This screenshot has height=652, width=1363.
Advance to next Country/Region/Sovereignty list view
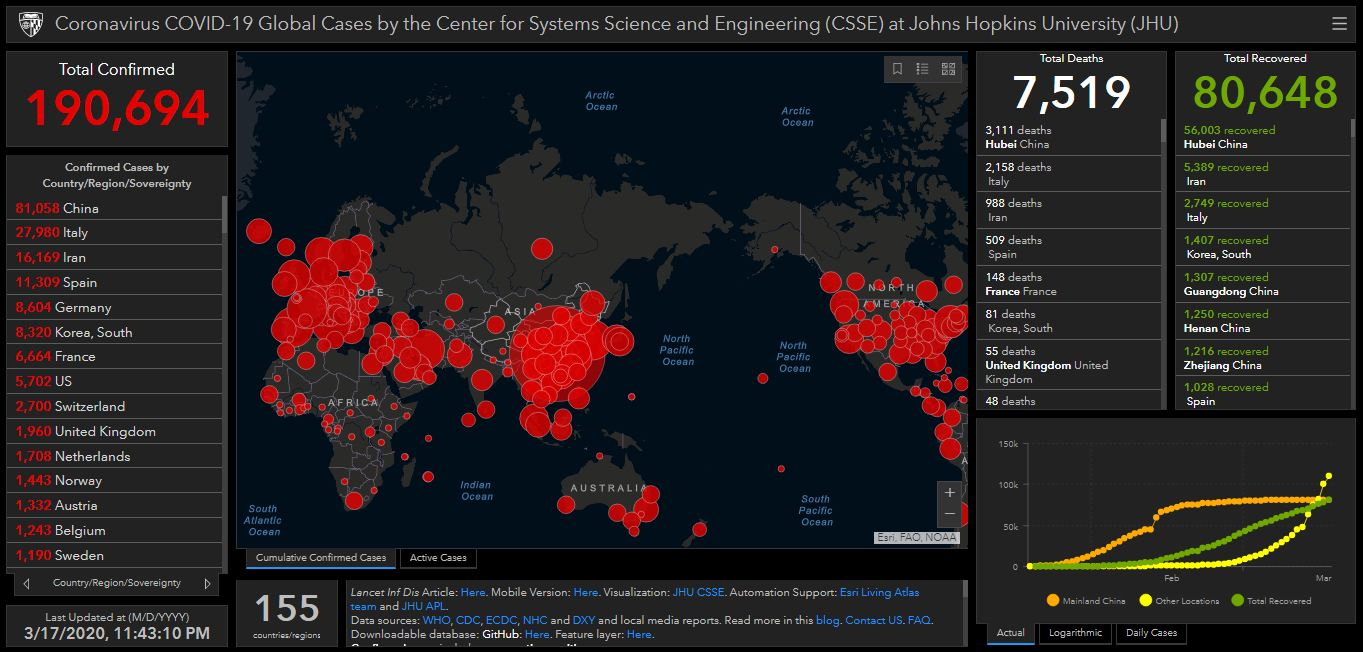click(x=207, y=583)
